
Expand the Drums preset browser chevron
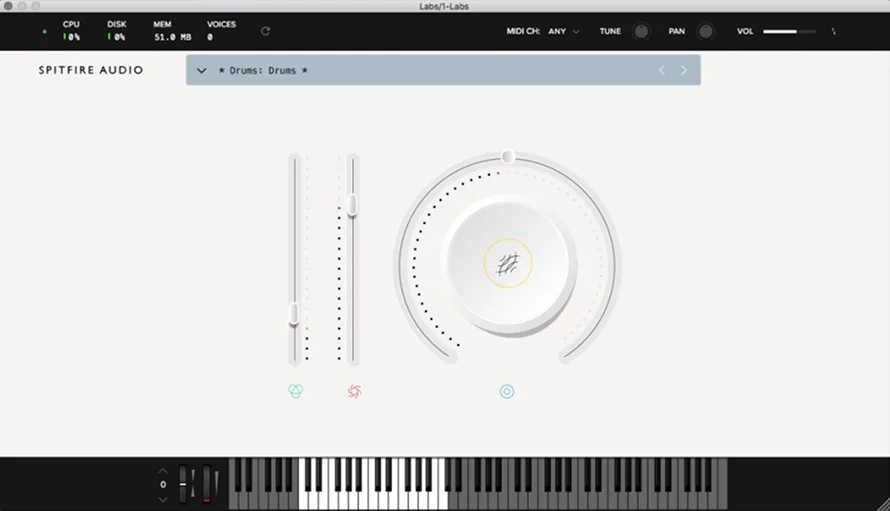pos(201,70)
